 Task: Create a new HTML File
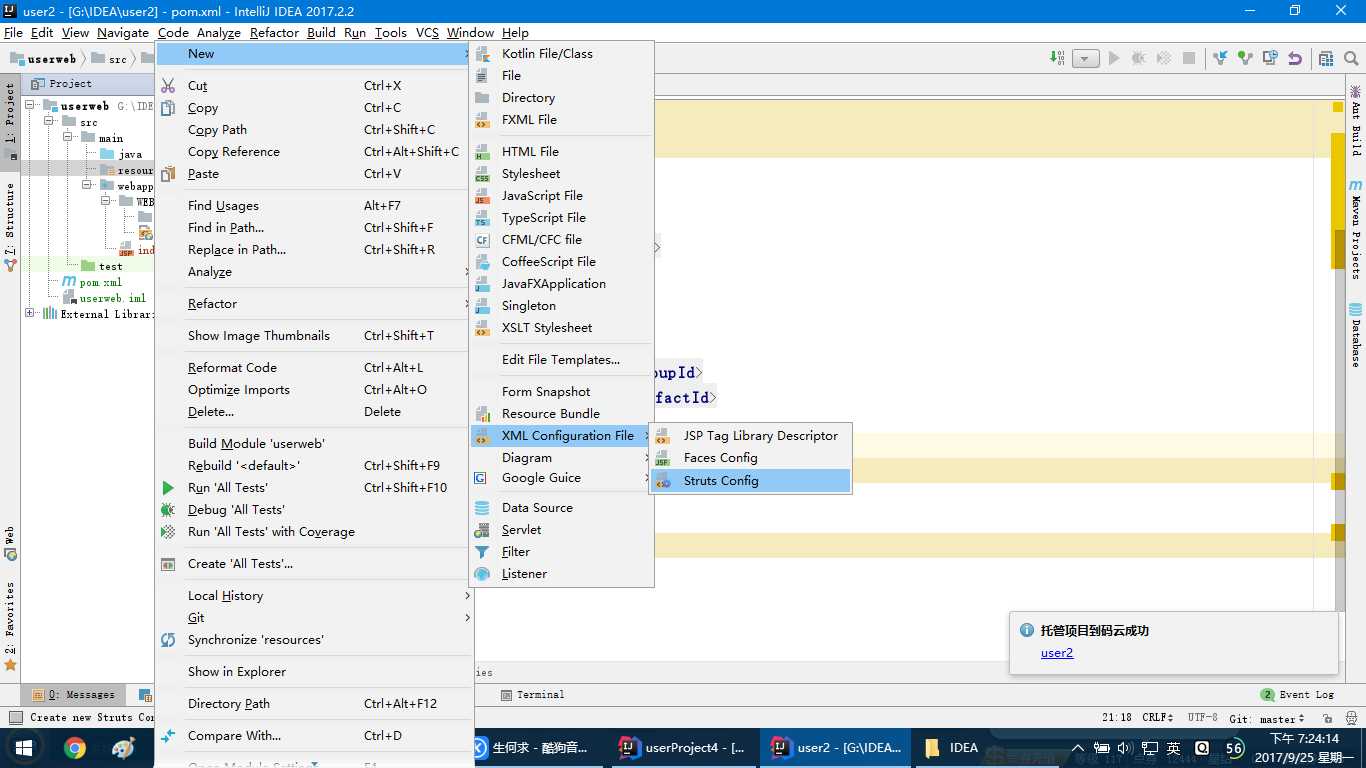[562, 152]
